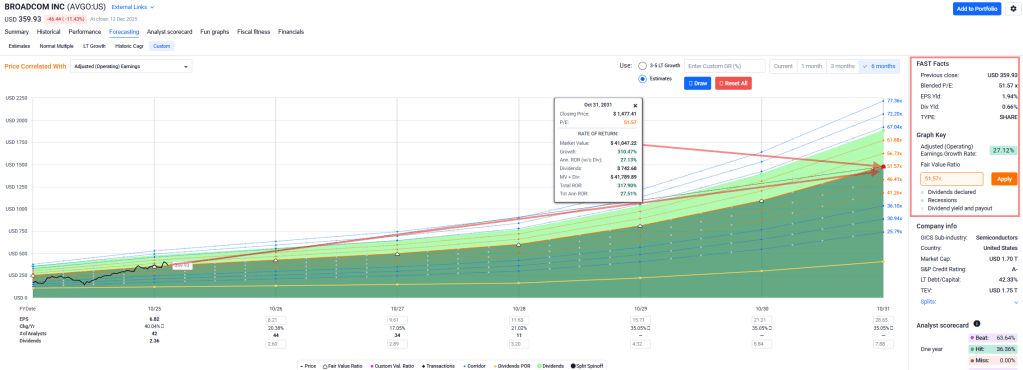Open the Financials tab

(x=291, y=31)
